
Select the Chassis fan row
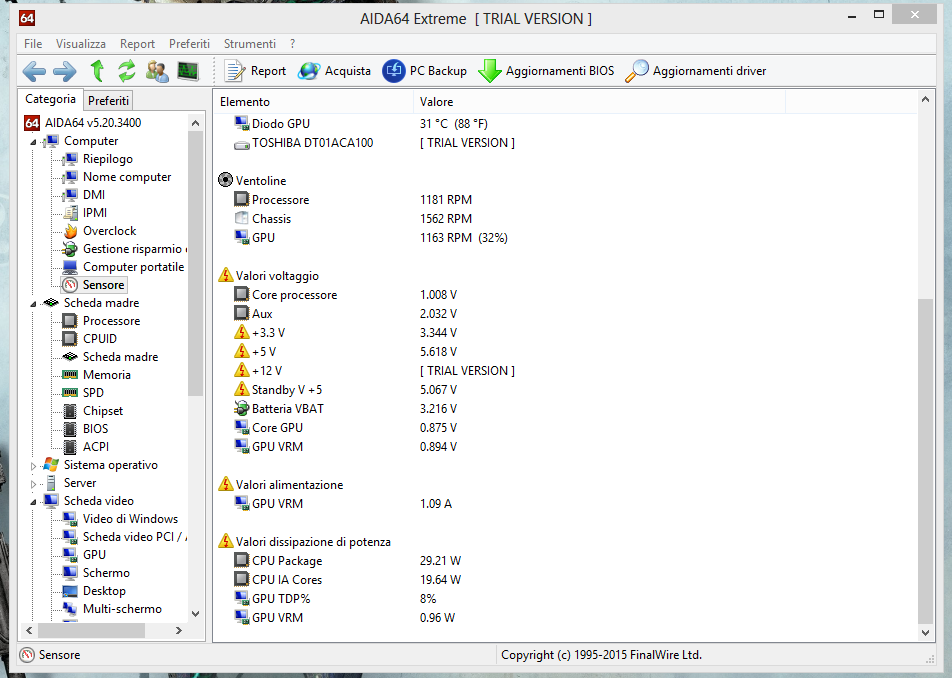565,219
